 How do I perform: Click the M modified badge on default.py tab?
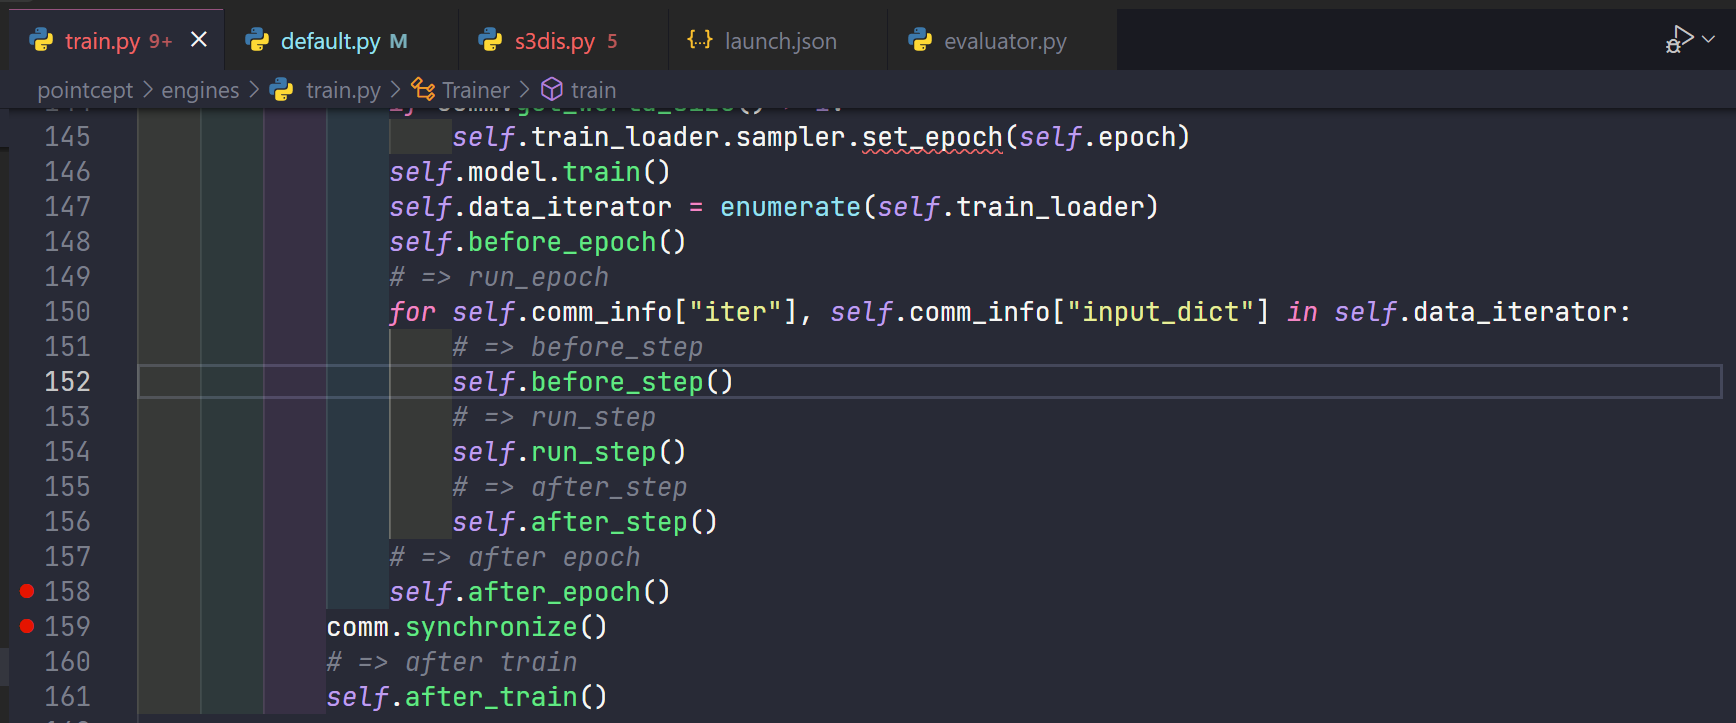(x=398, y=41)
